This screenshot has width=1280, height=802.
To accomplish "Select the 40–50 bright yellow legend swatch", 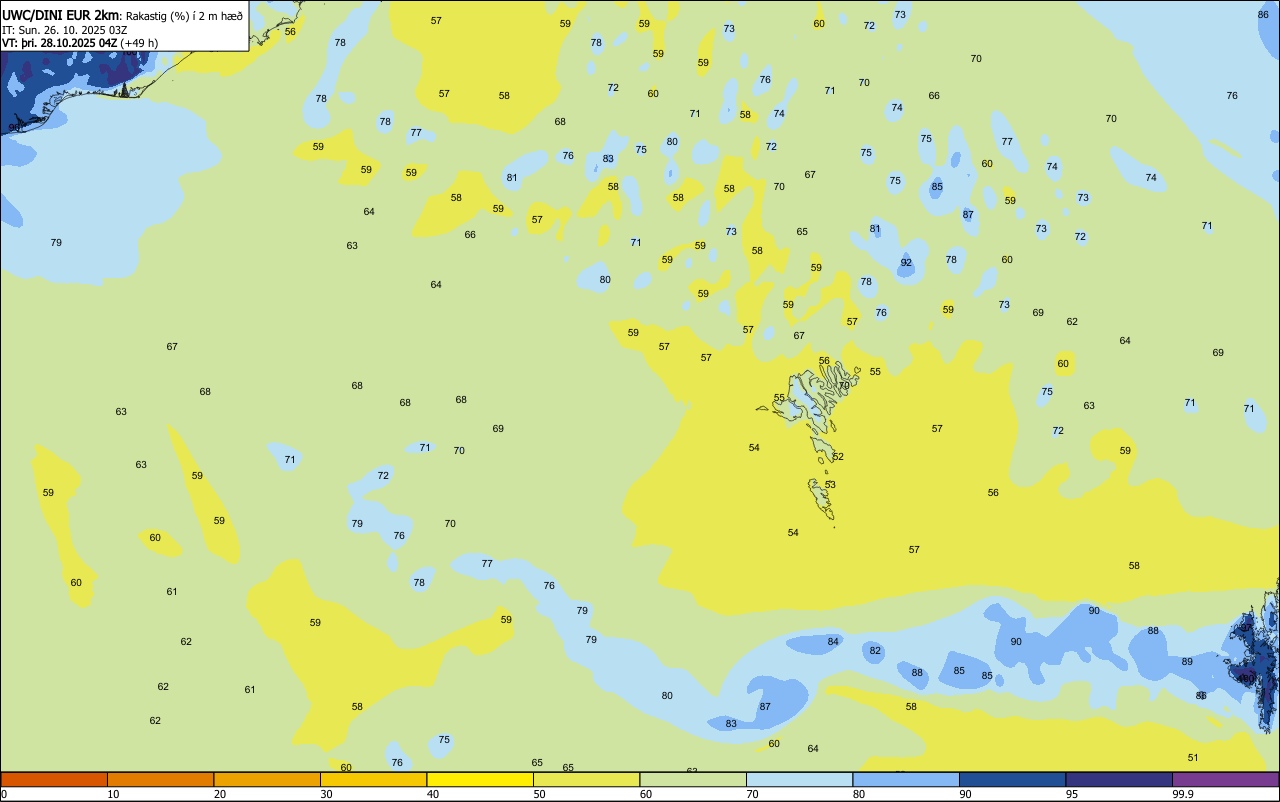I will coord(480,779).
